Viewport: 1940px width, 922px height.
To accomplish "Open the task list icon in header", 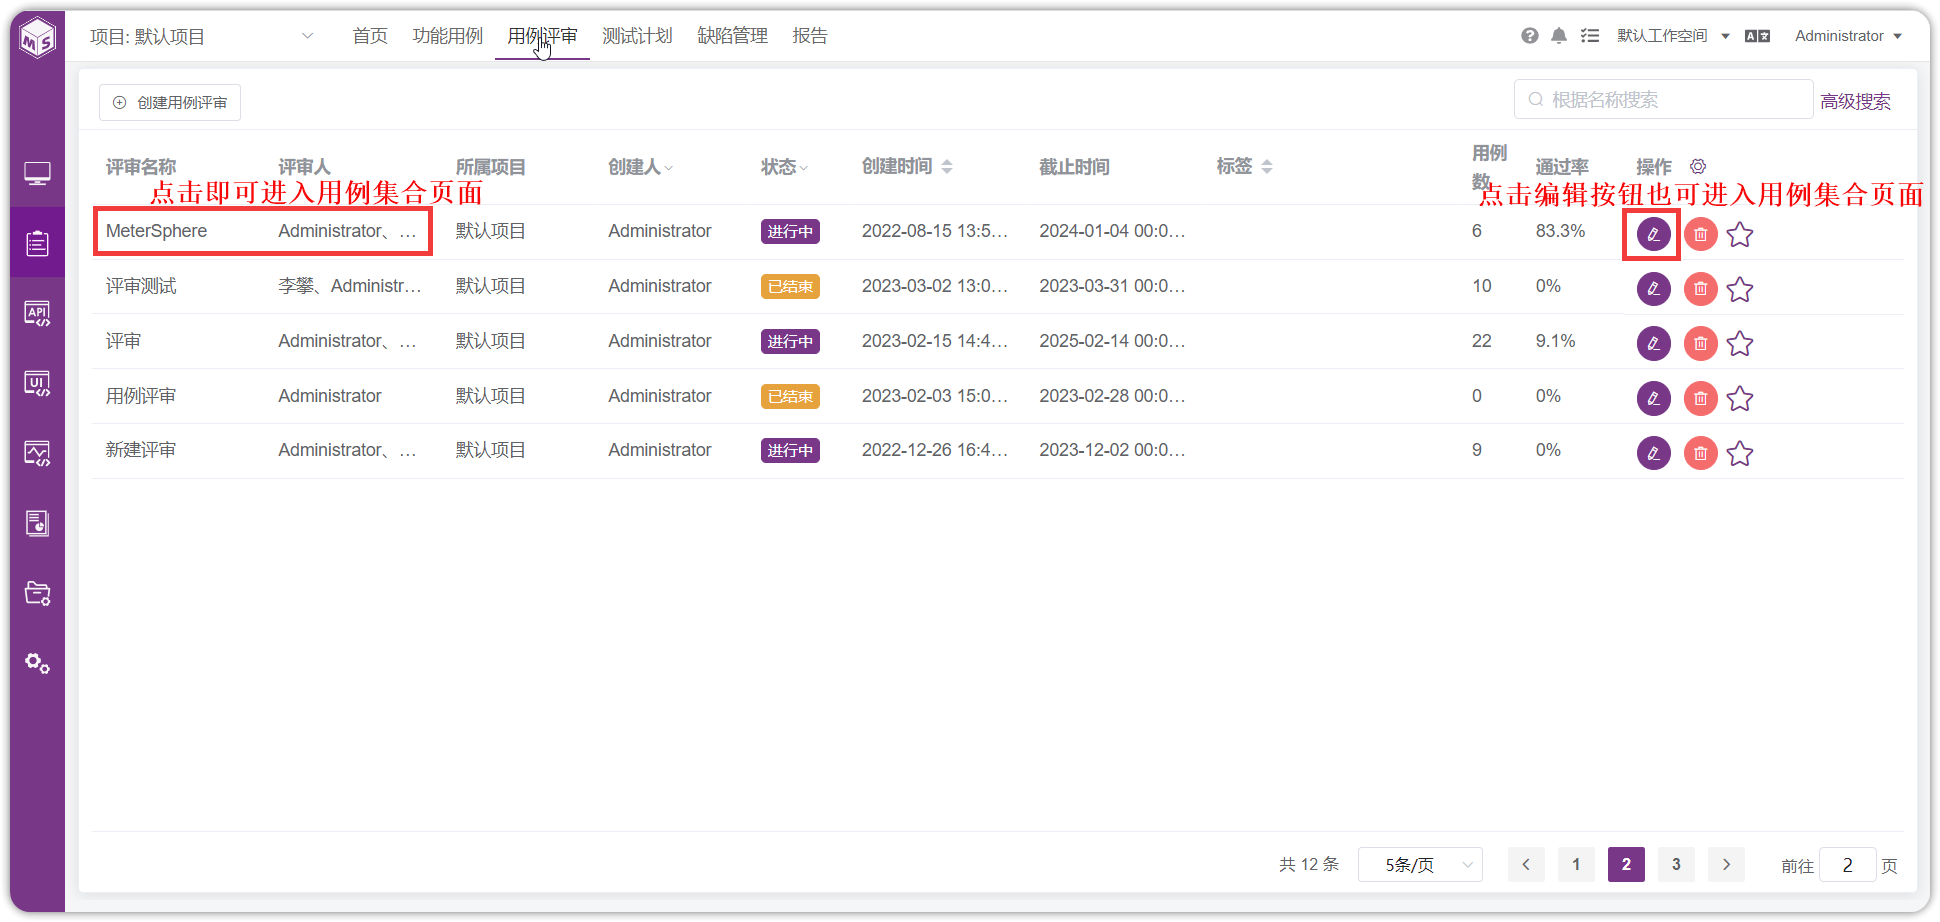I will (1590, 36).
